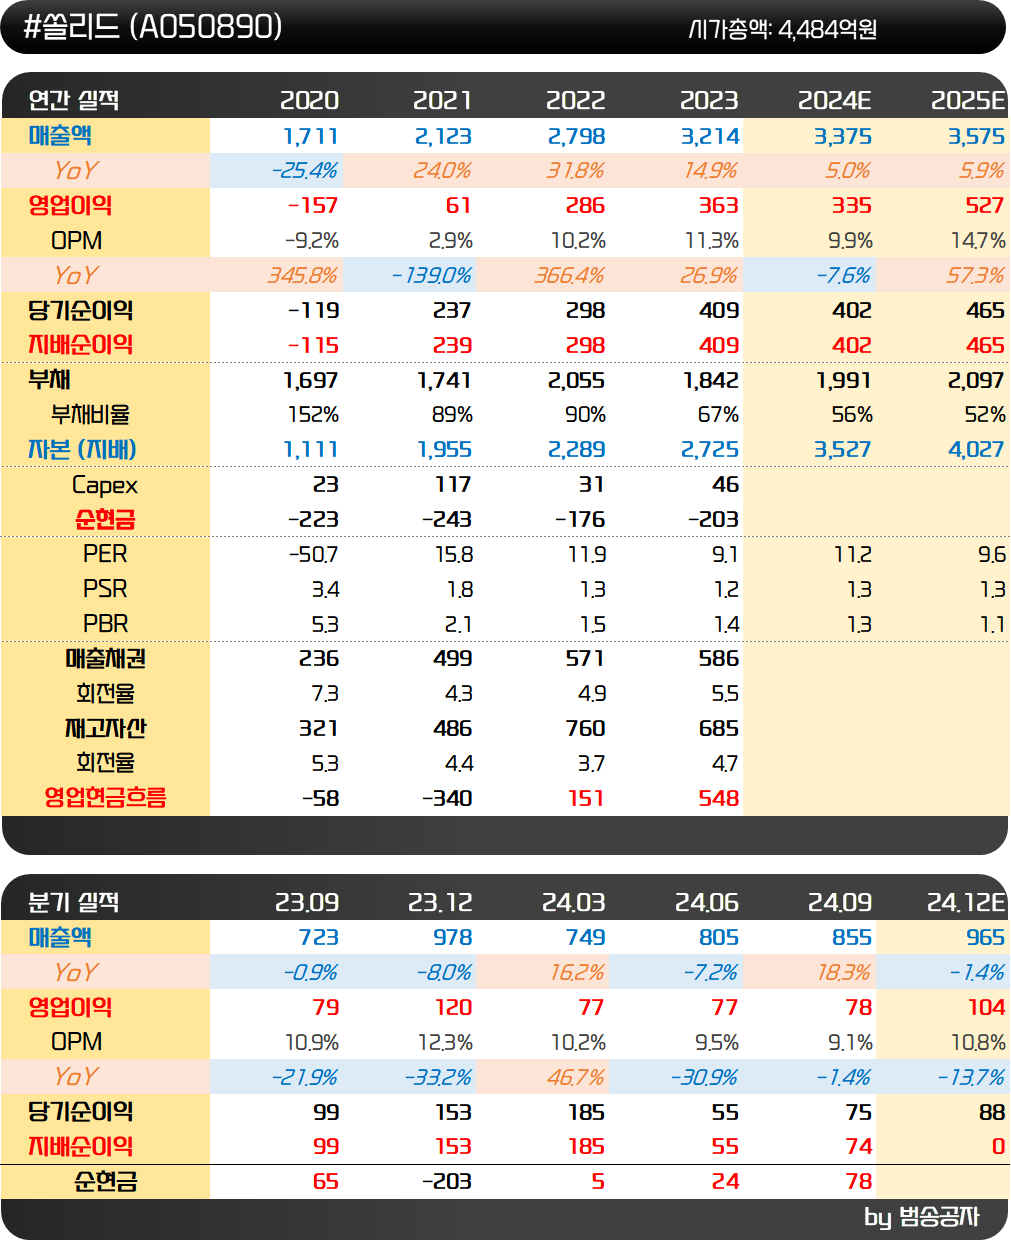The width and height of the screenshot is (1011, 1240).
Task: Select the '자본 (지배)' row label
Action: pos(82,450)
